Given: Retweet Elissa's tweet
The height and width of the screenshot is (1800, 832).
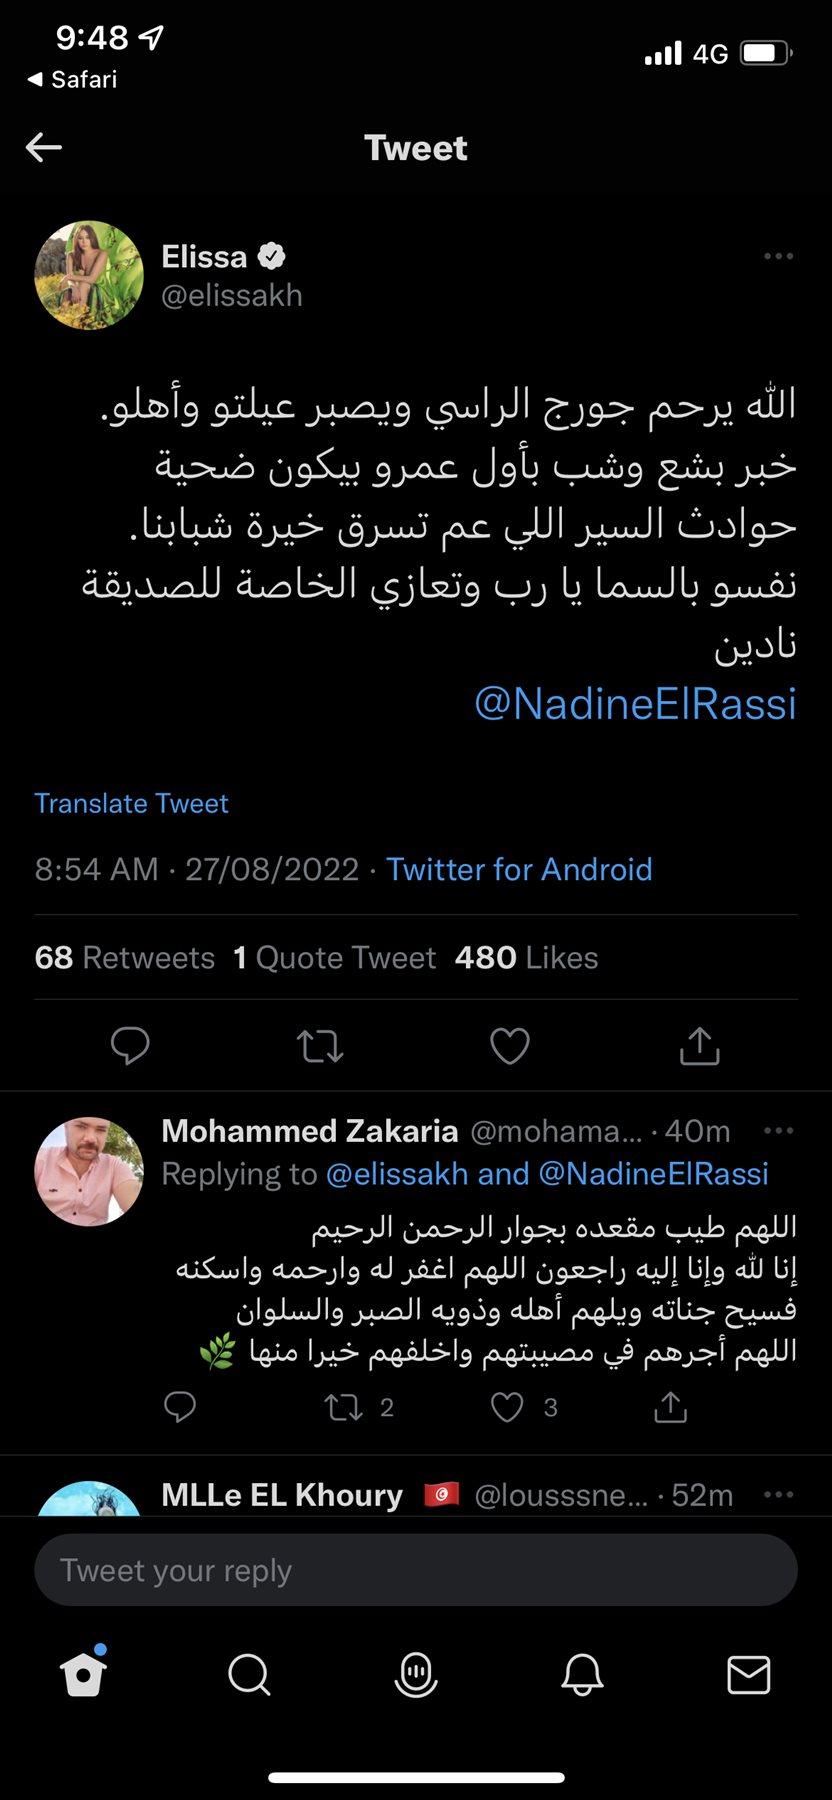Looking at the screenshot, I should point(320,1046).
